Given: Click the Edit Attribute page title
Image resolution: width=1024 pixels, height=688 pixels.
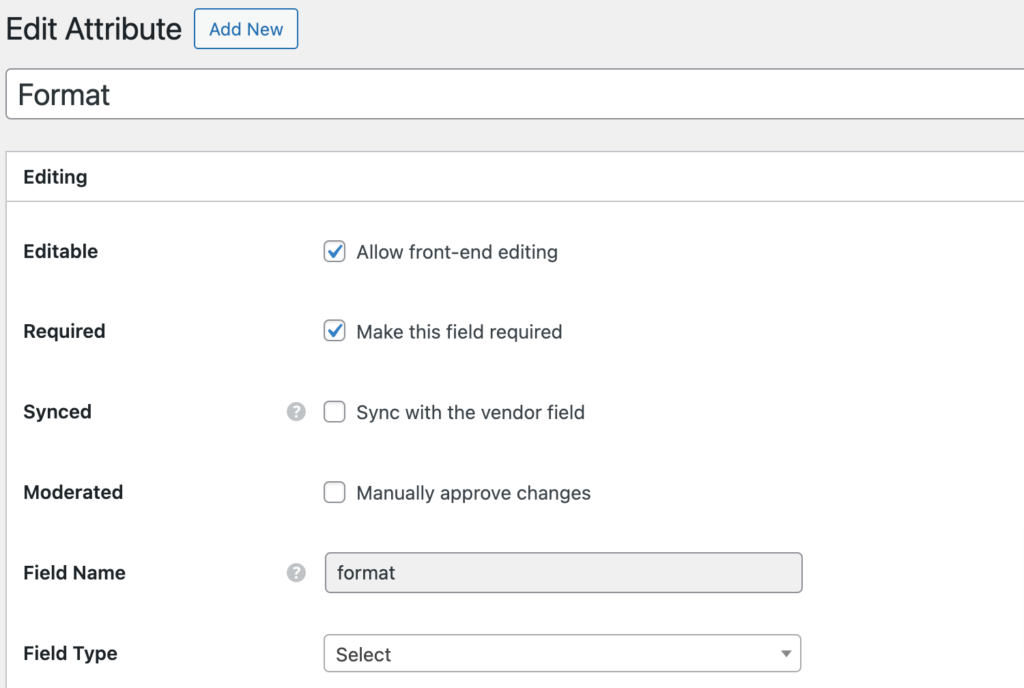Looking at the screenshot, I should tap(93, 29).
